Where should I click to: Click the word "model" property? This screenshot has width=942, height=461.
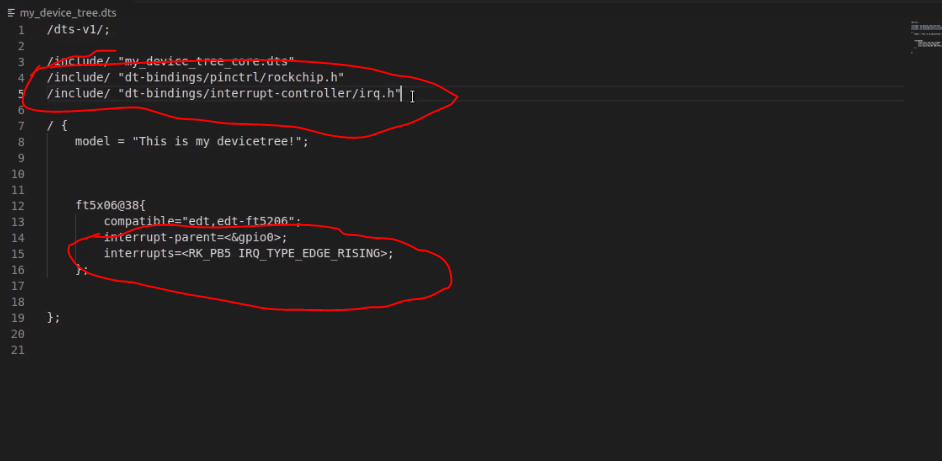(93, 142)
